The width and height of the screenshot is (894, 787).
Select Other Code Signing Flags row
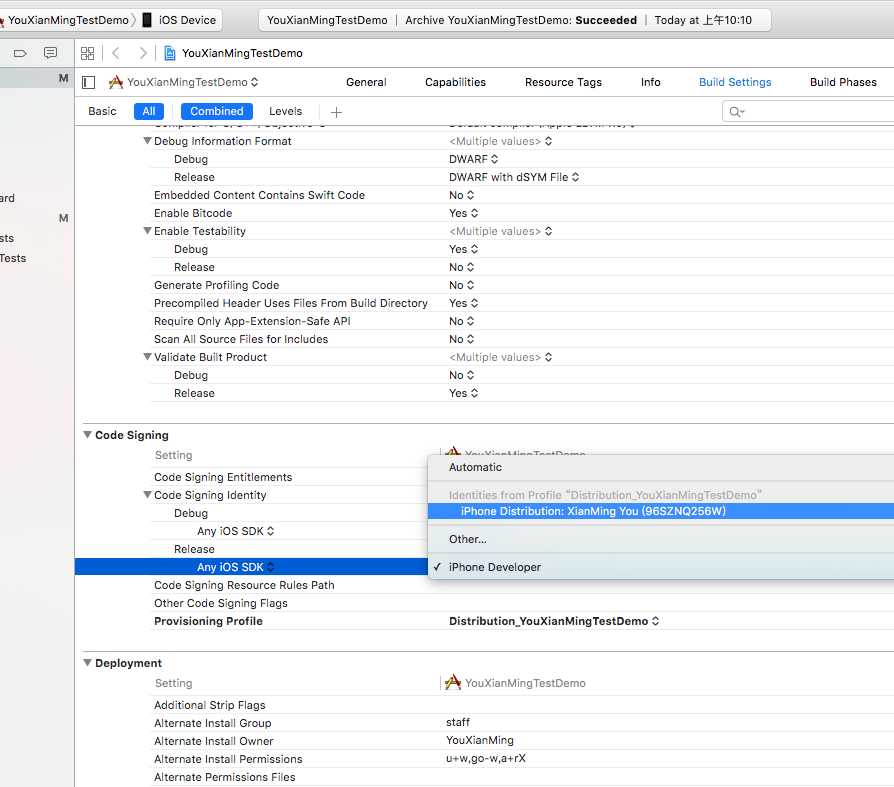pos(221,603)
